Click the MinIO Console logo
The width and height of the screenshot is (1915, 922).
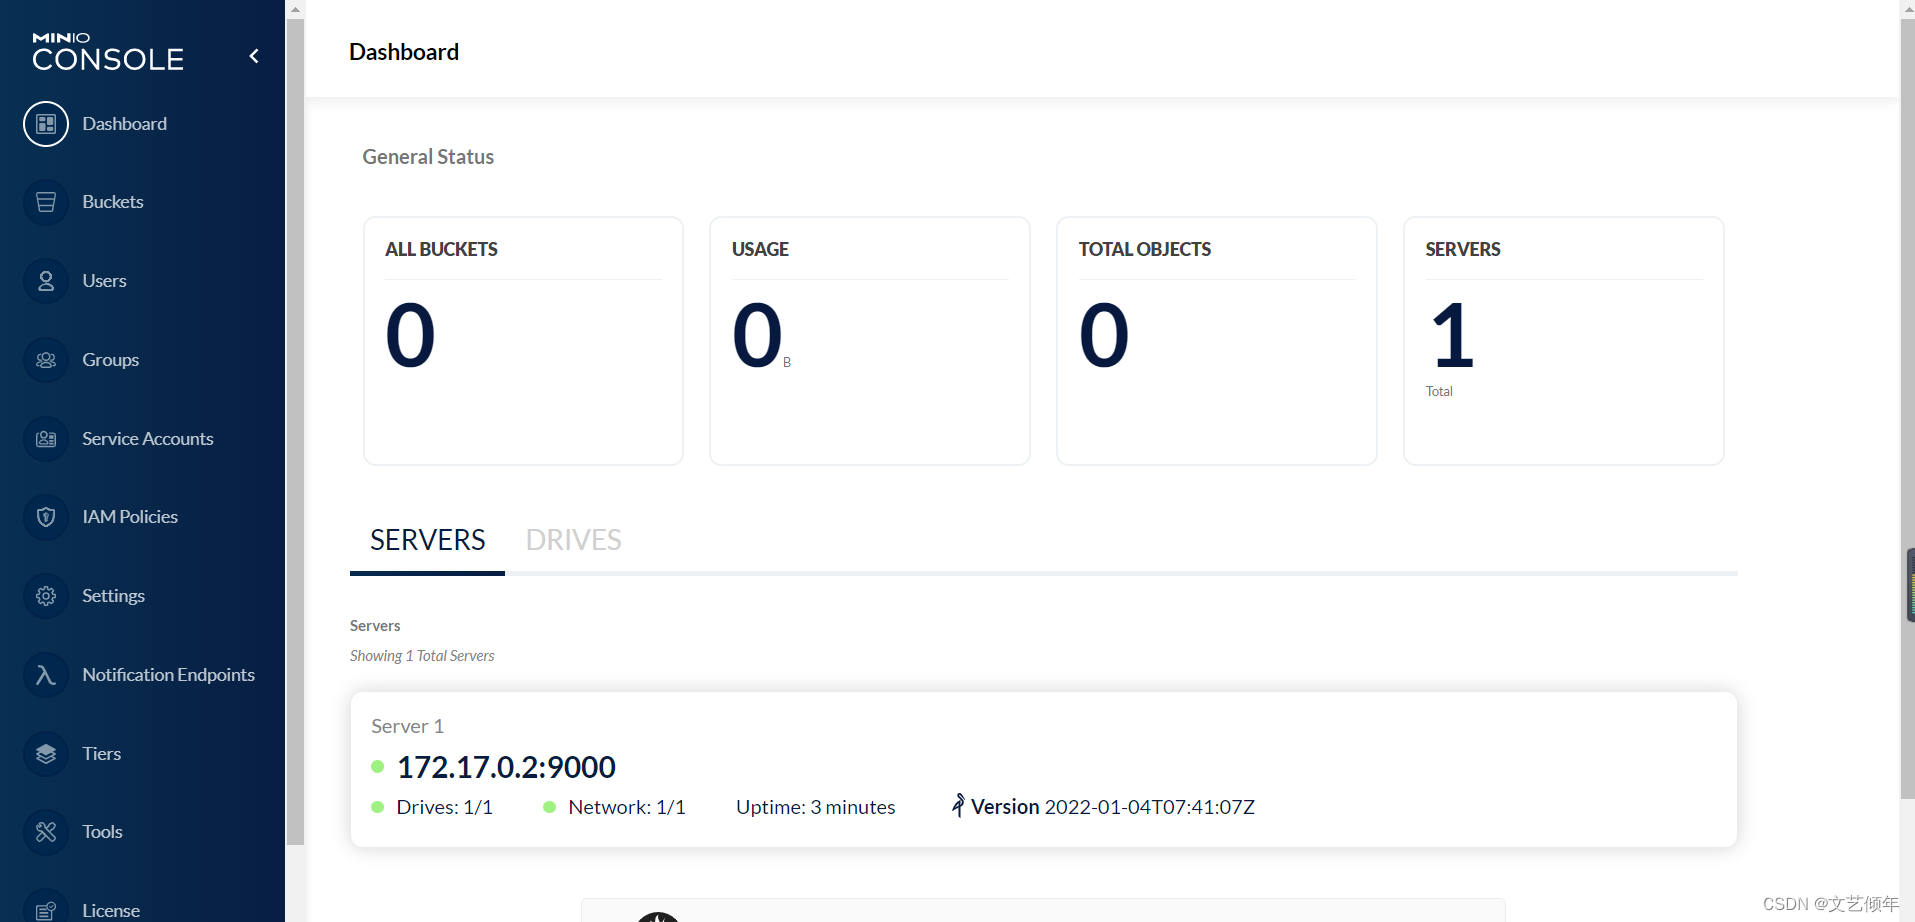click(x=108, y=51)
